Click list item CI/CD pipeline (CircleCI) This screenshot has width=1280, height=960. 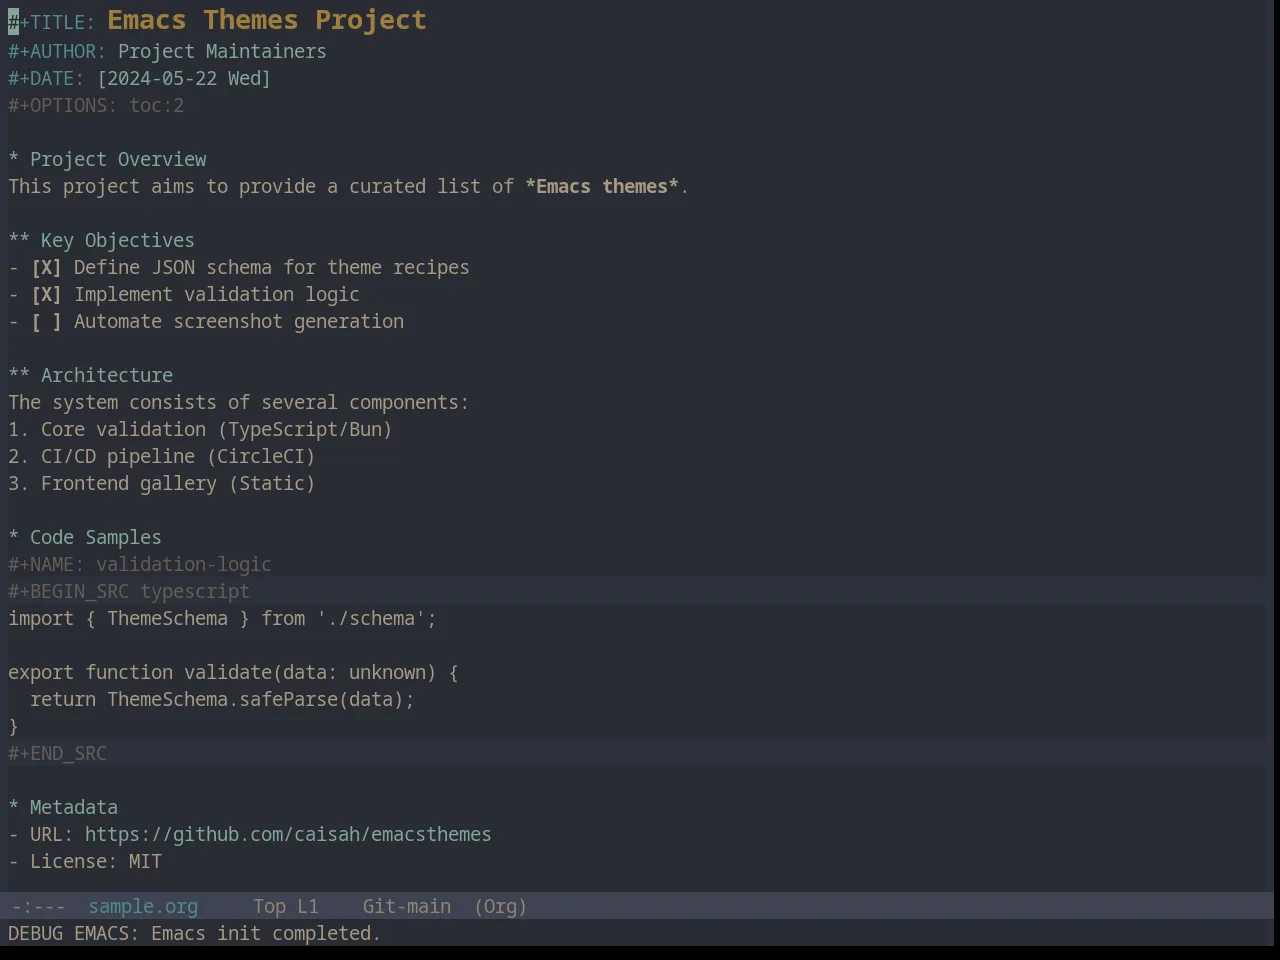coord(162,457)
